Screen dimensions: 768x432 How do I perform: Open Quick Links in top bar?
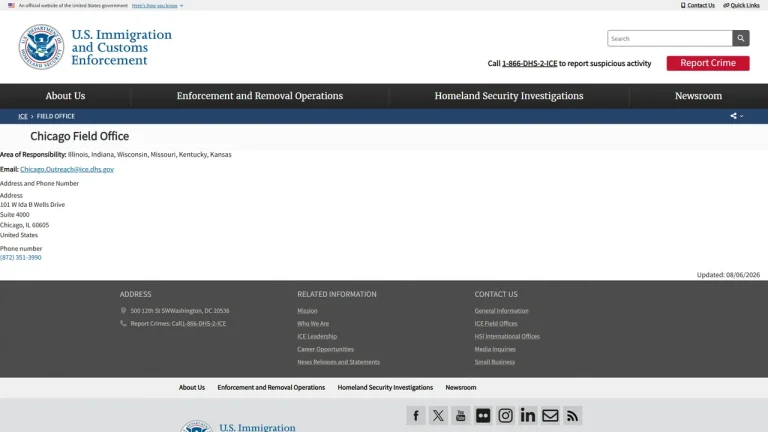[742, 5]
